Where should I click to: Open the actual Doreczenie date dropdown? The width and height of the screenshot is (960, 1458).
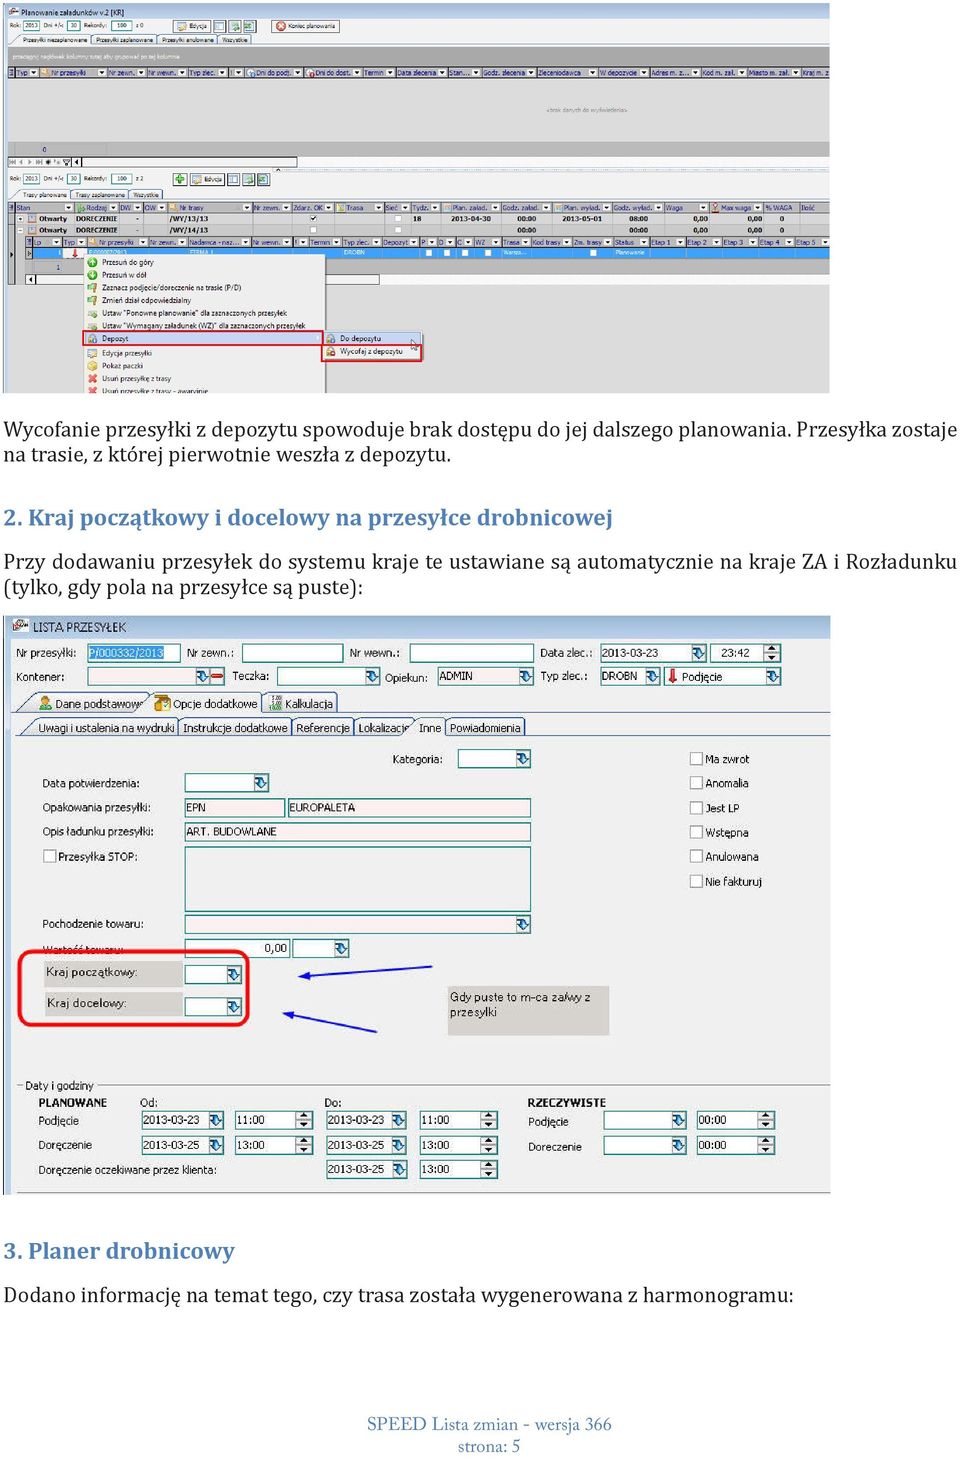(x=679, y=1145)
